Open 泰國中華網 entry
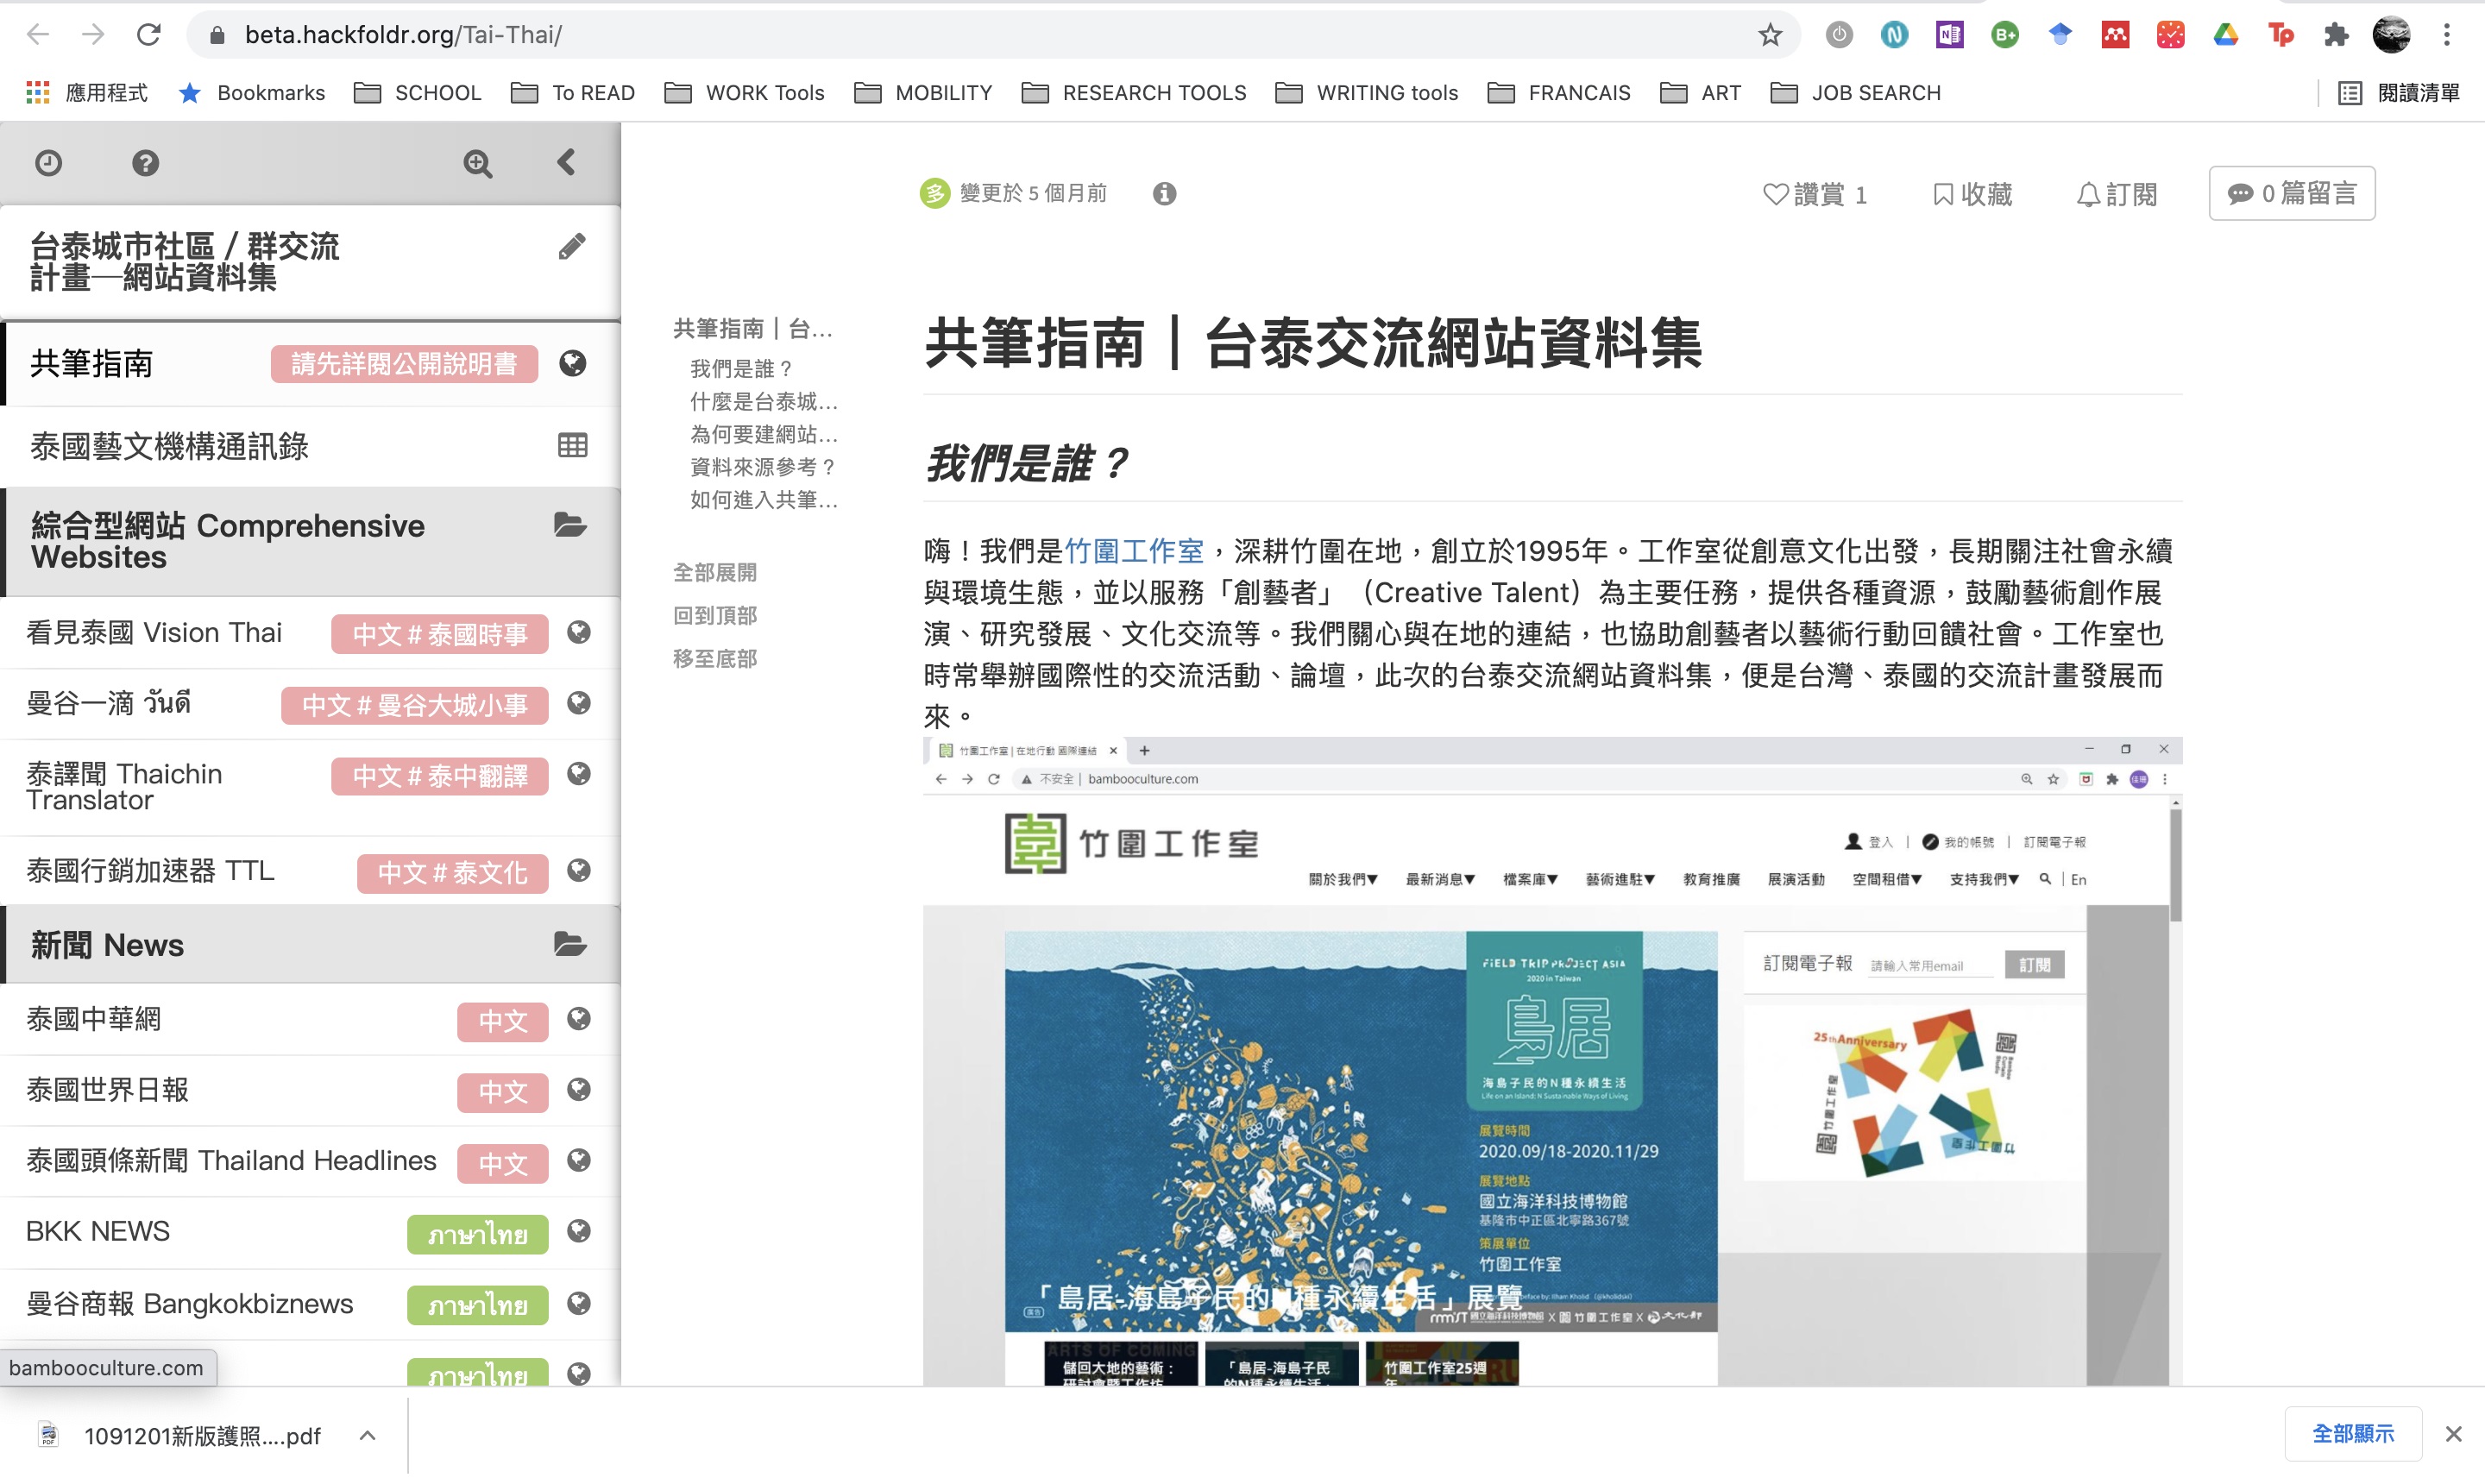Image resolution: width=2485 pixels, height=1484 pixels. [x=93, y=1019]
